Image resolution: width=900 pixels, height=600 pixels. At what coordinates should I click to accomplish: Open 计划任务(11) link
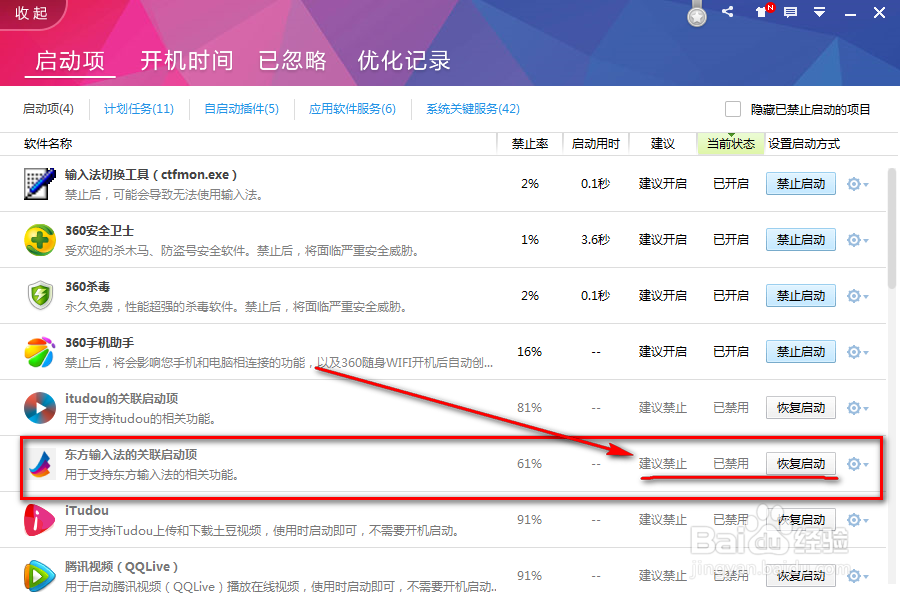138,109
